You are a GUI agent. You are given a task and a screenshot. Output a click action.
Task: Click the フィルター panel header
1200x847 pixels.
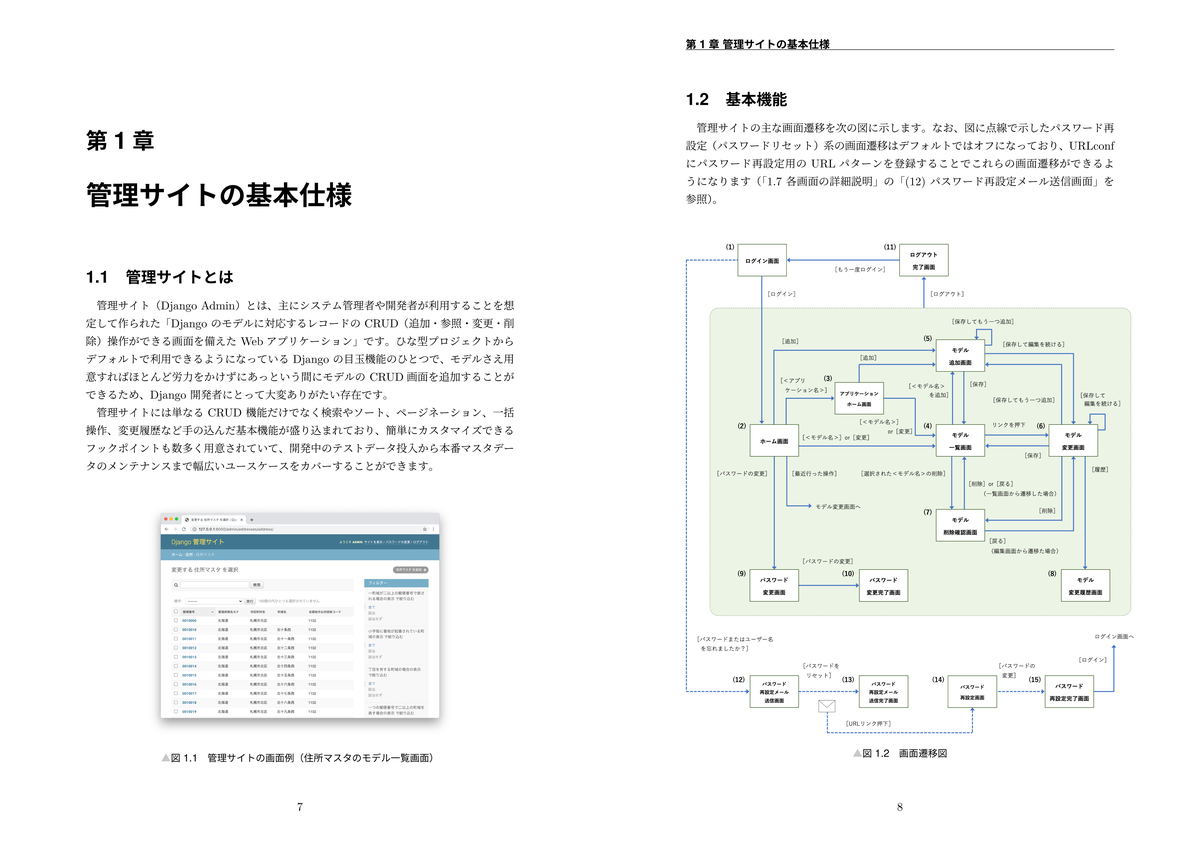point(396,582)
